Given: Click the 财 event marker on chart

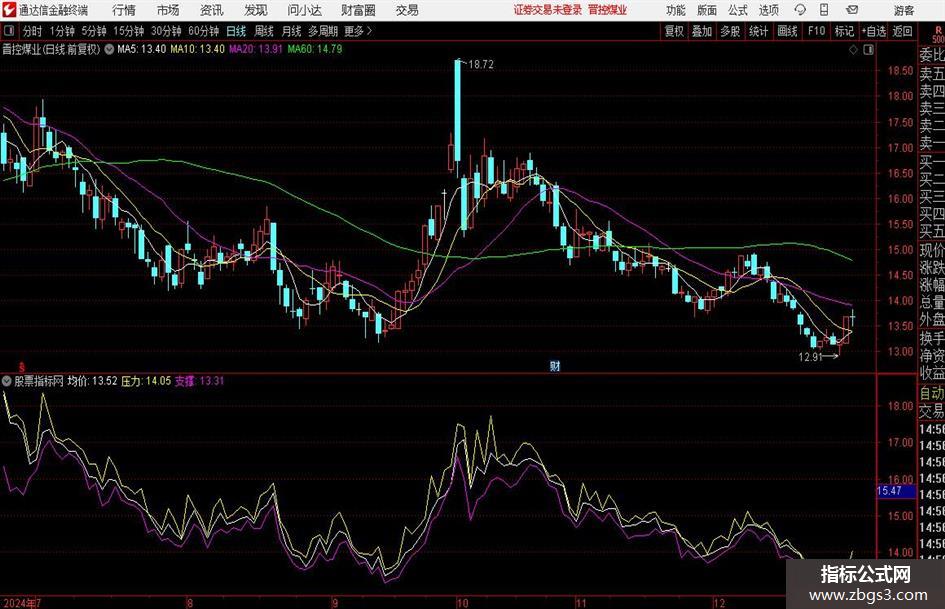Looking at the screenshot, I should (555, 366).
